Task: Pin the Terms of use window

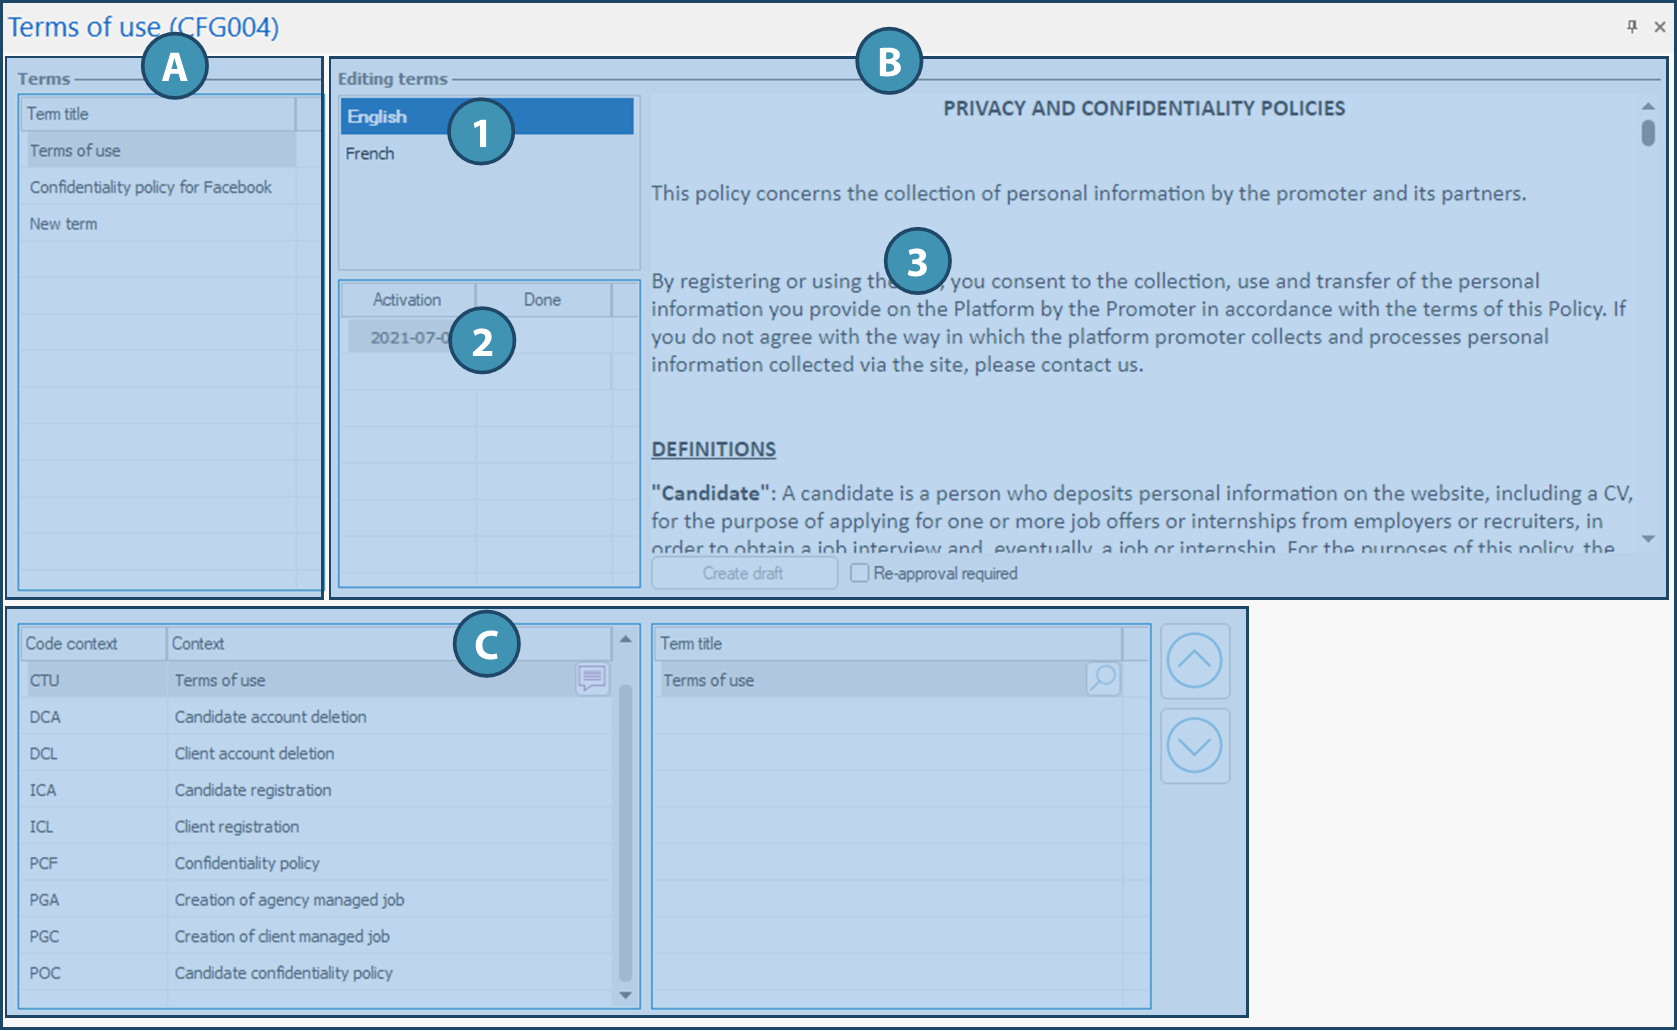Action: click(x=1632, y=27)
